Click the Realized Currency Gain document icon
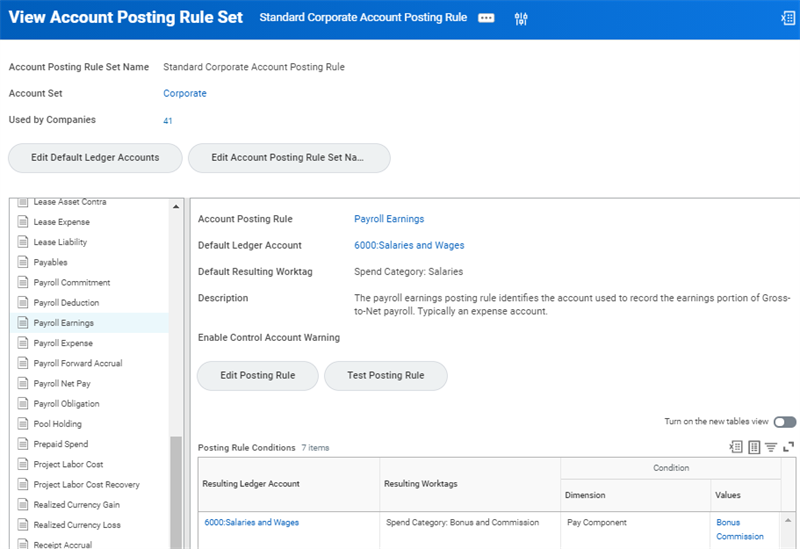 [x=22, y=504]
